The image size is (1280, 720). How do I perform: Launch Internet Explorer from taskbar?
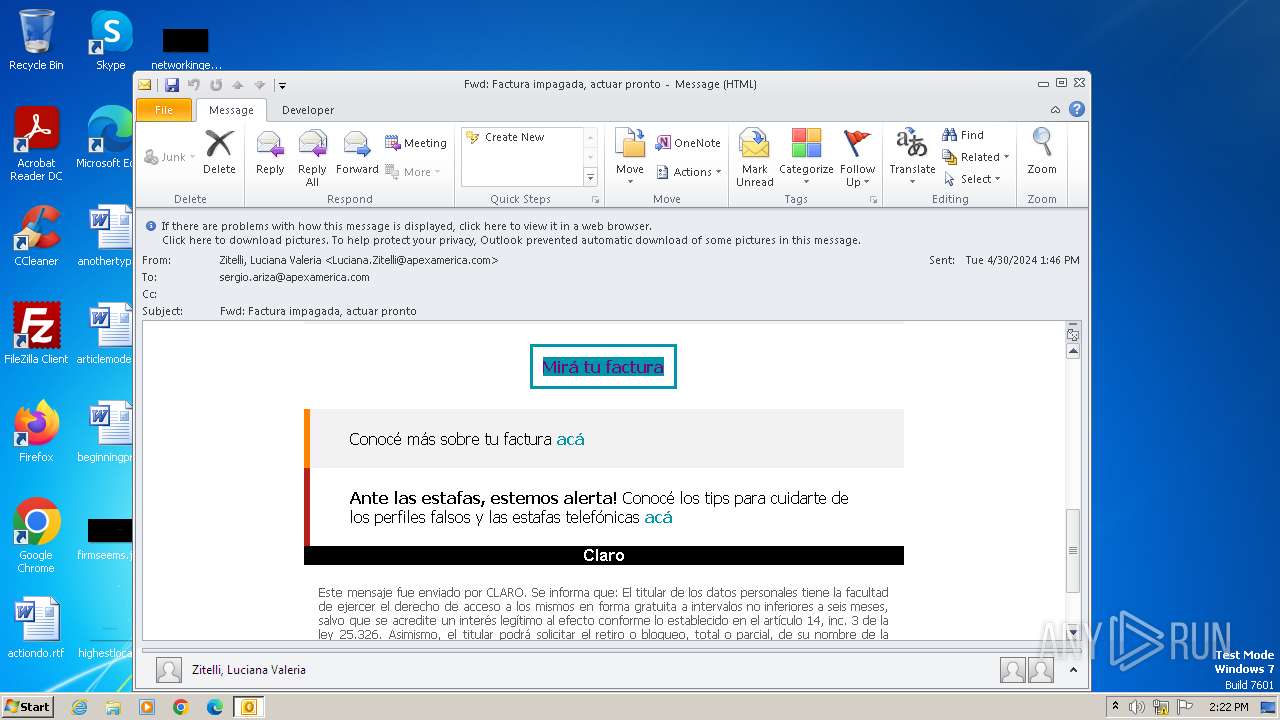click(x=79, y=707)
